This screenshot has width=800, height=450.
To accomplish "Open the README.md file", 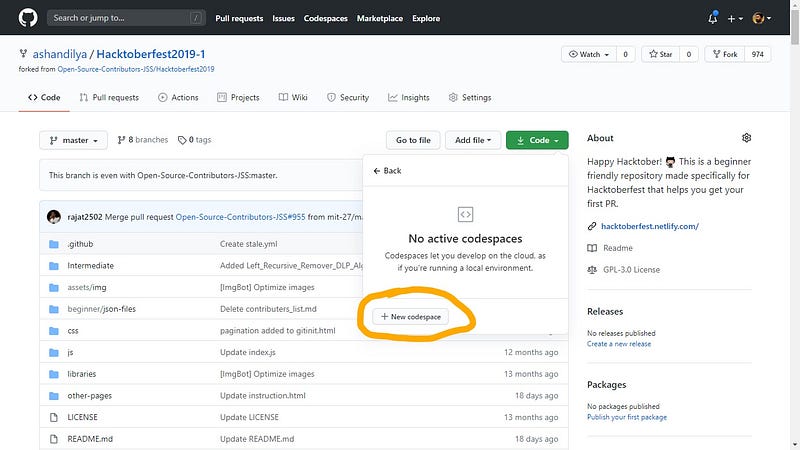I will coord(90,439).
